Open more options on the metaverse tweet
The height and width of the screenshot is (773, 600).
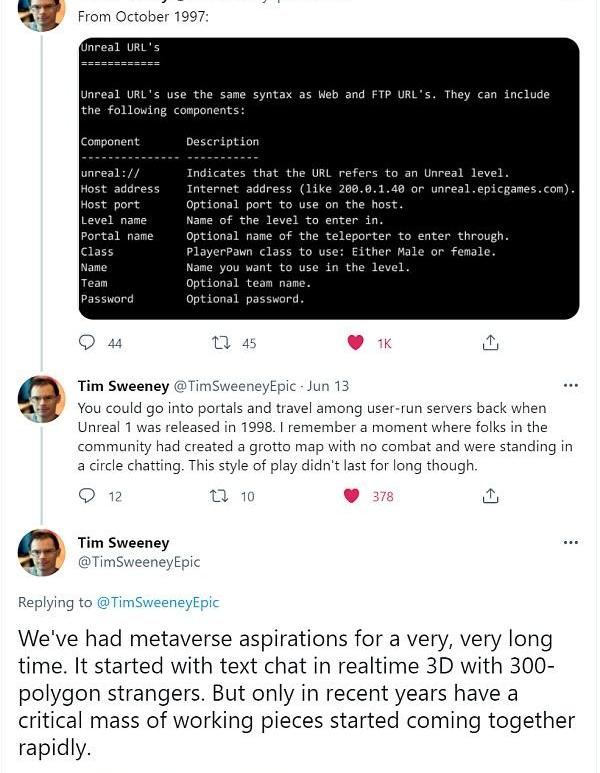coord(571,543)
